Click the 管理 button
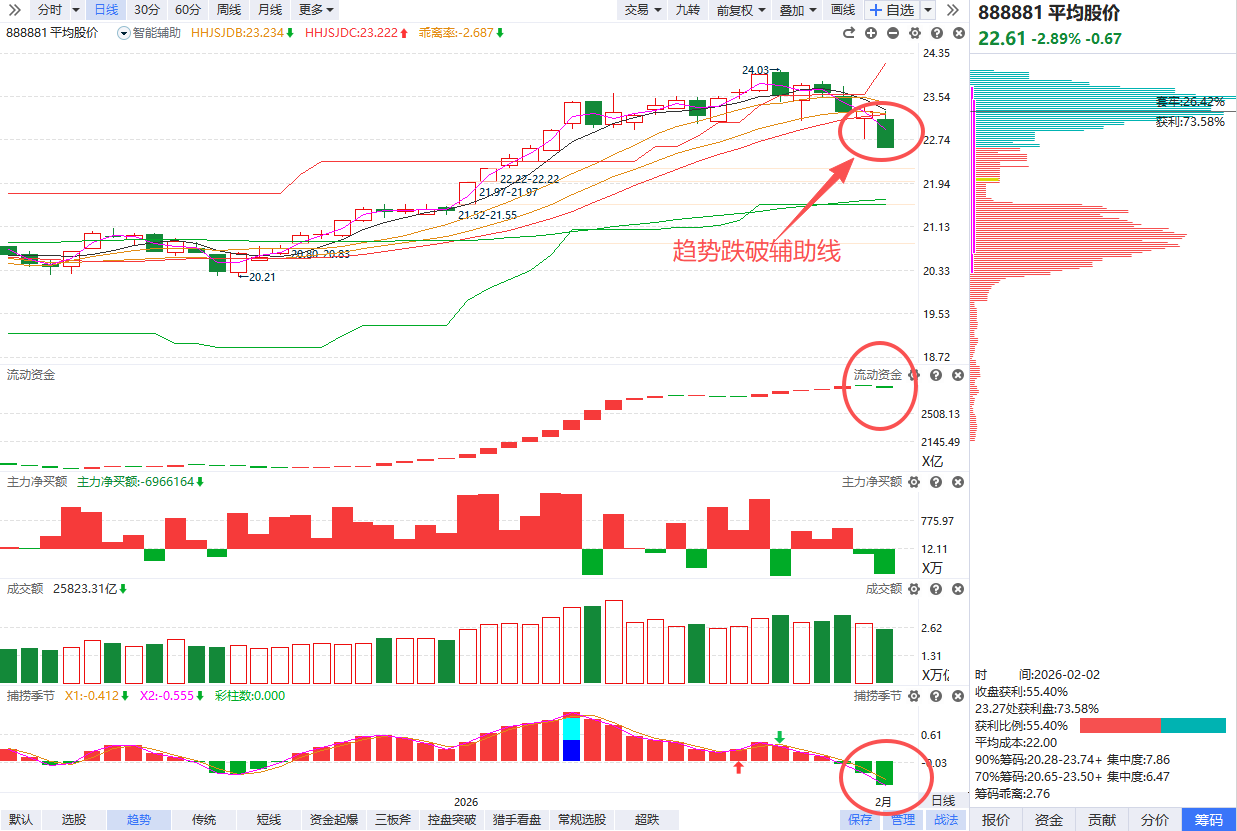Screen dimensions: 1237x831 pos(903,820)
